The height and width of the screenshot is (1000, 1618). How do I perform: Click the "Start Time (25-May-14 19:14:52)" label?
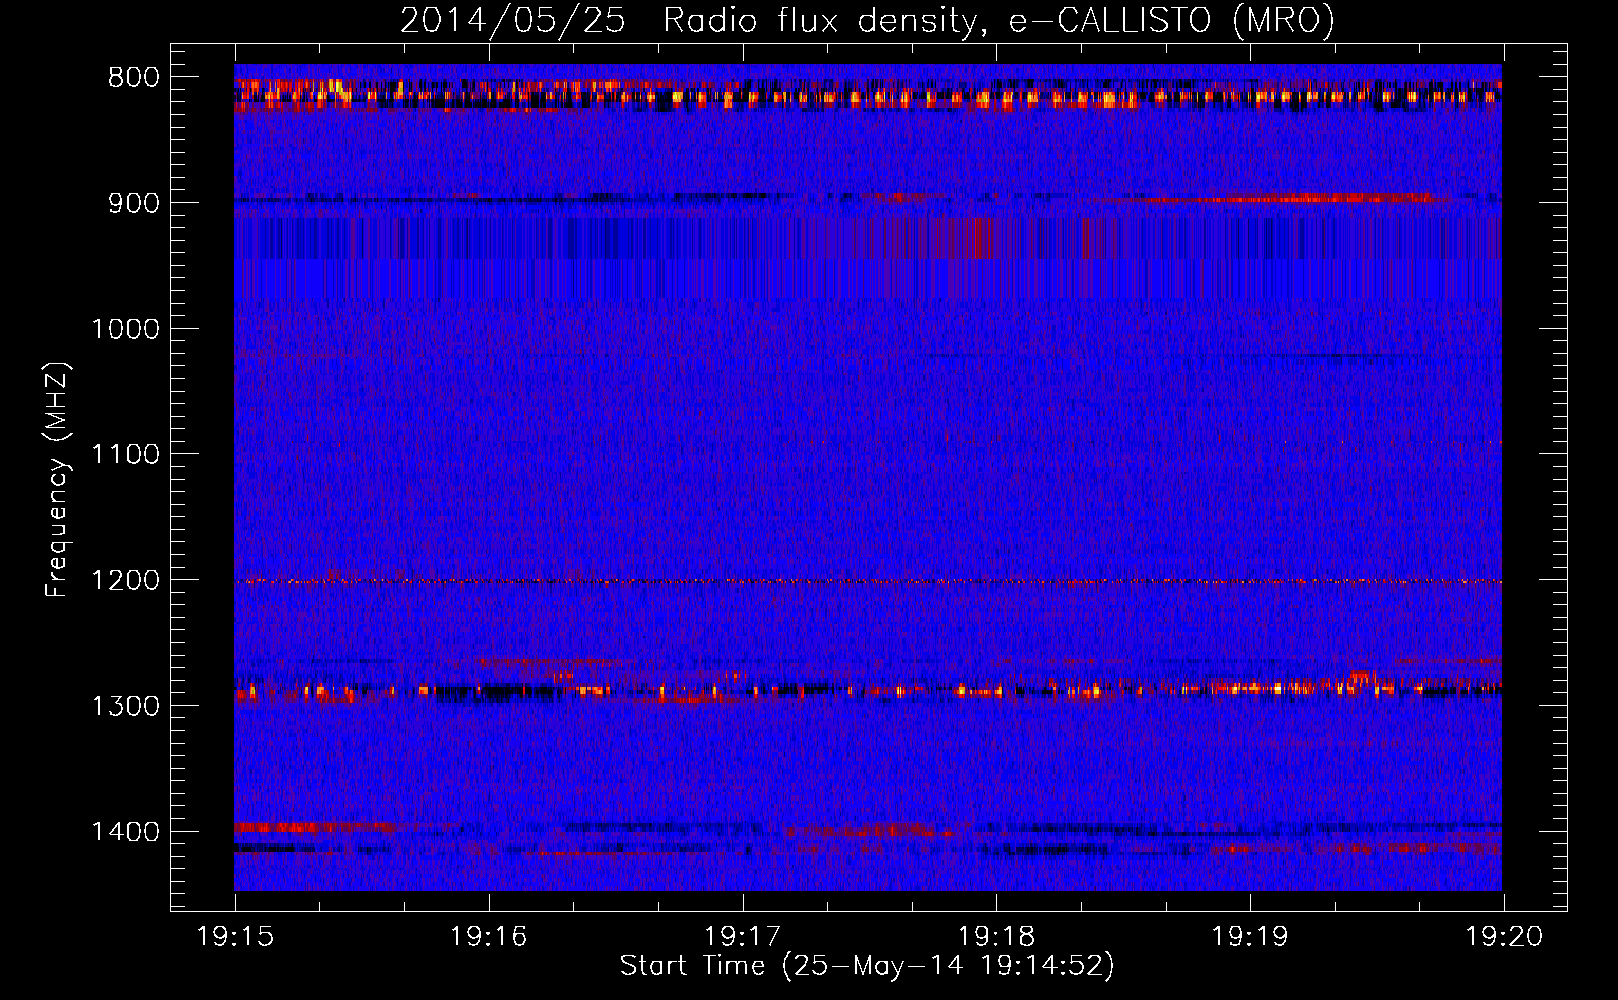point(867,966)
